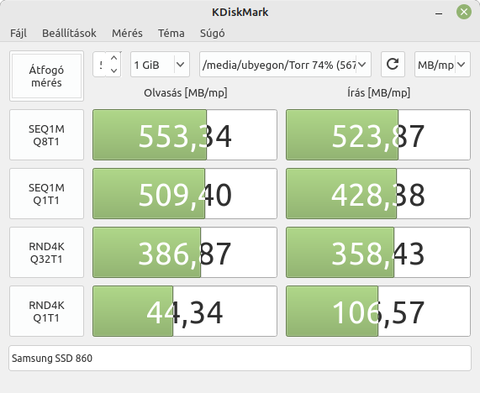Run the RND4K Q1T1 test

point(46,311)
